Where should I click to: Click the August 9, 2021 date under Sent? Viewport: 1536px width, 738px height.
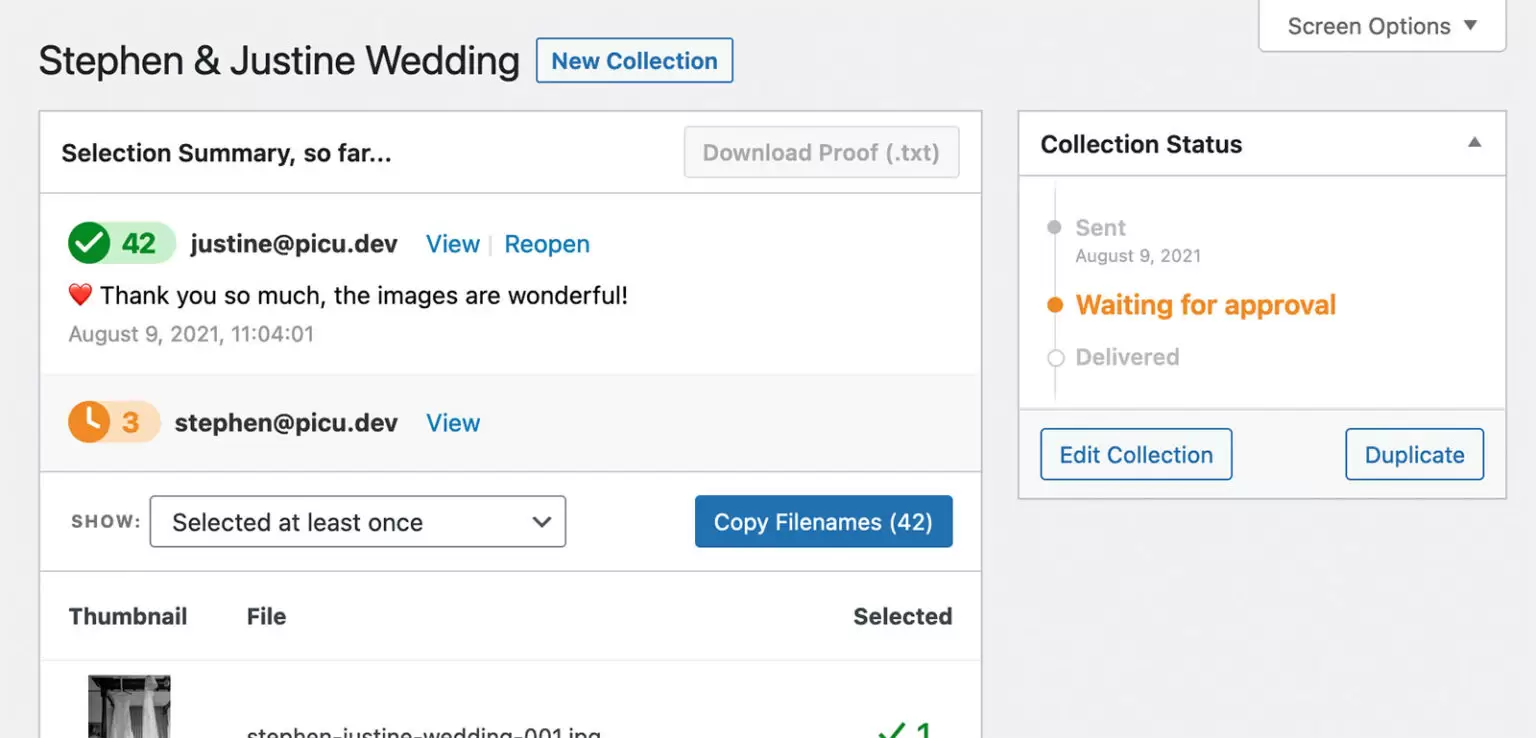(x=1138, y=256)
